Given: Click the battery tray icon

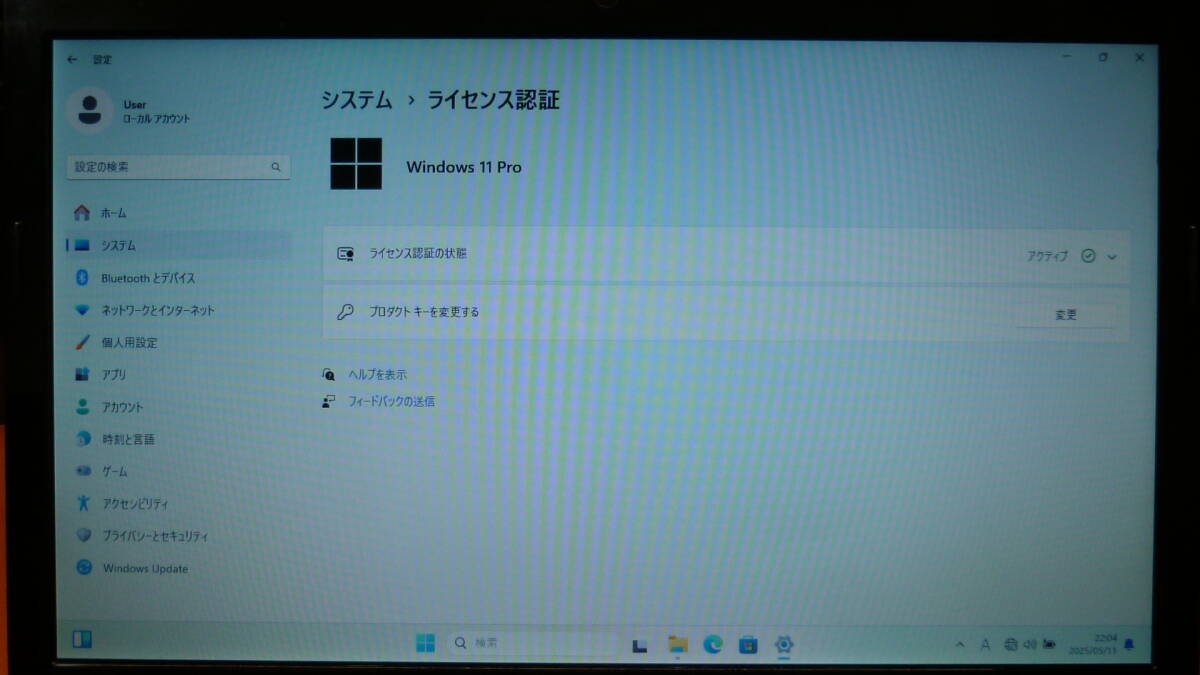Looking at the screenshot, I should [1049, 645].
